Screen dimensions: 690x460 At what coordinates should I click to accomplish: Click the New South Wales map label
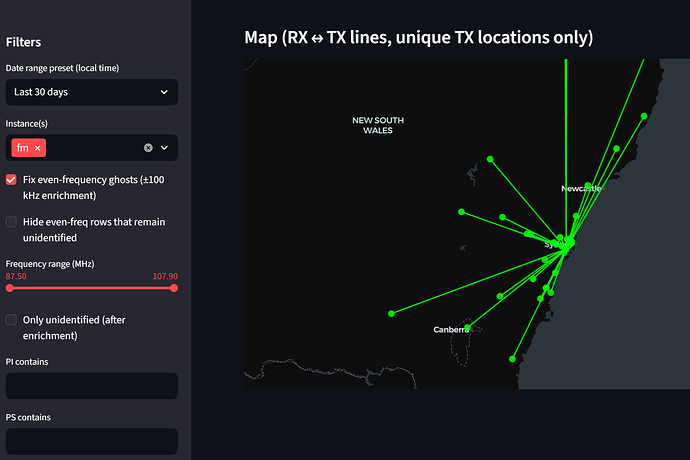pyautogui.click(x=378, y=125)
